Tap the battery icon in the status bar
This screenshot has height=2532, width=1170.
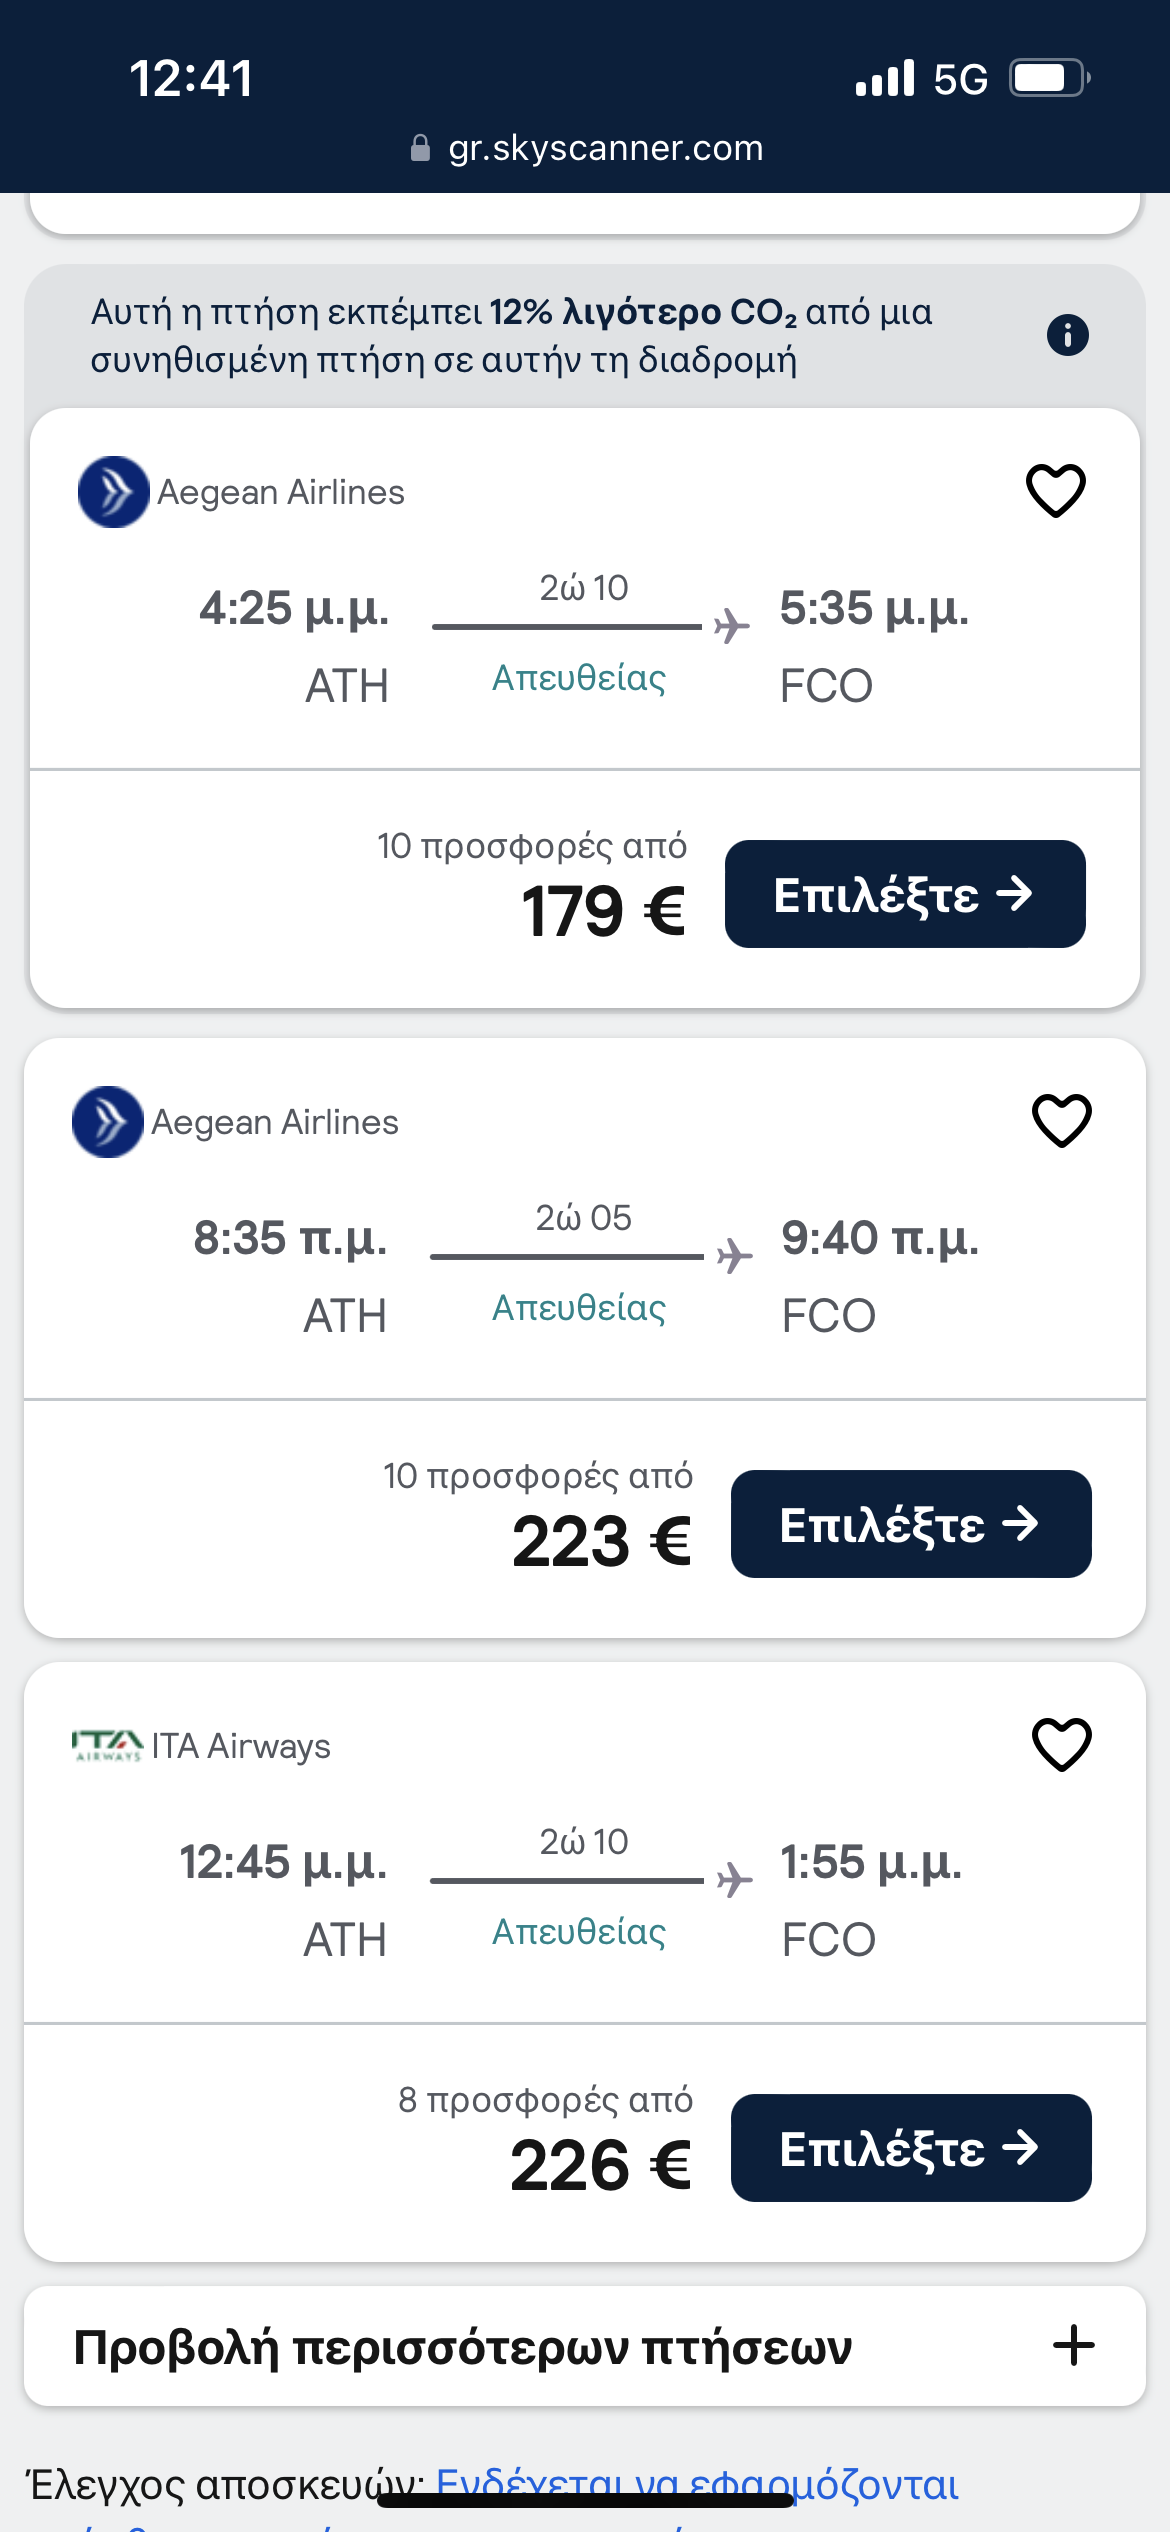(1048, 78)
